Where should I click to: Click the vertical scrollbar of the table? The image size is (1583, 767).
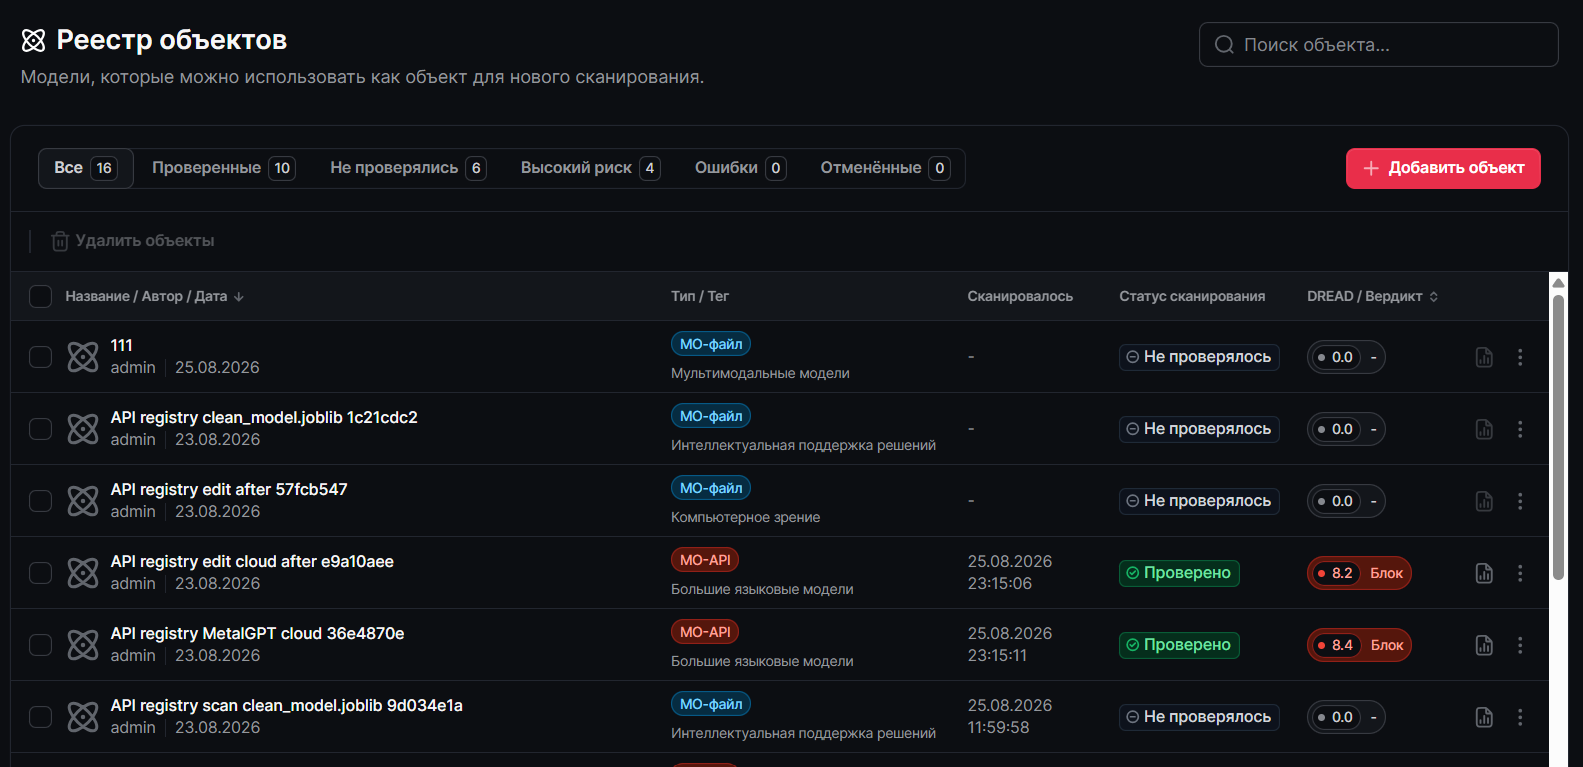1558,436
